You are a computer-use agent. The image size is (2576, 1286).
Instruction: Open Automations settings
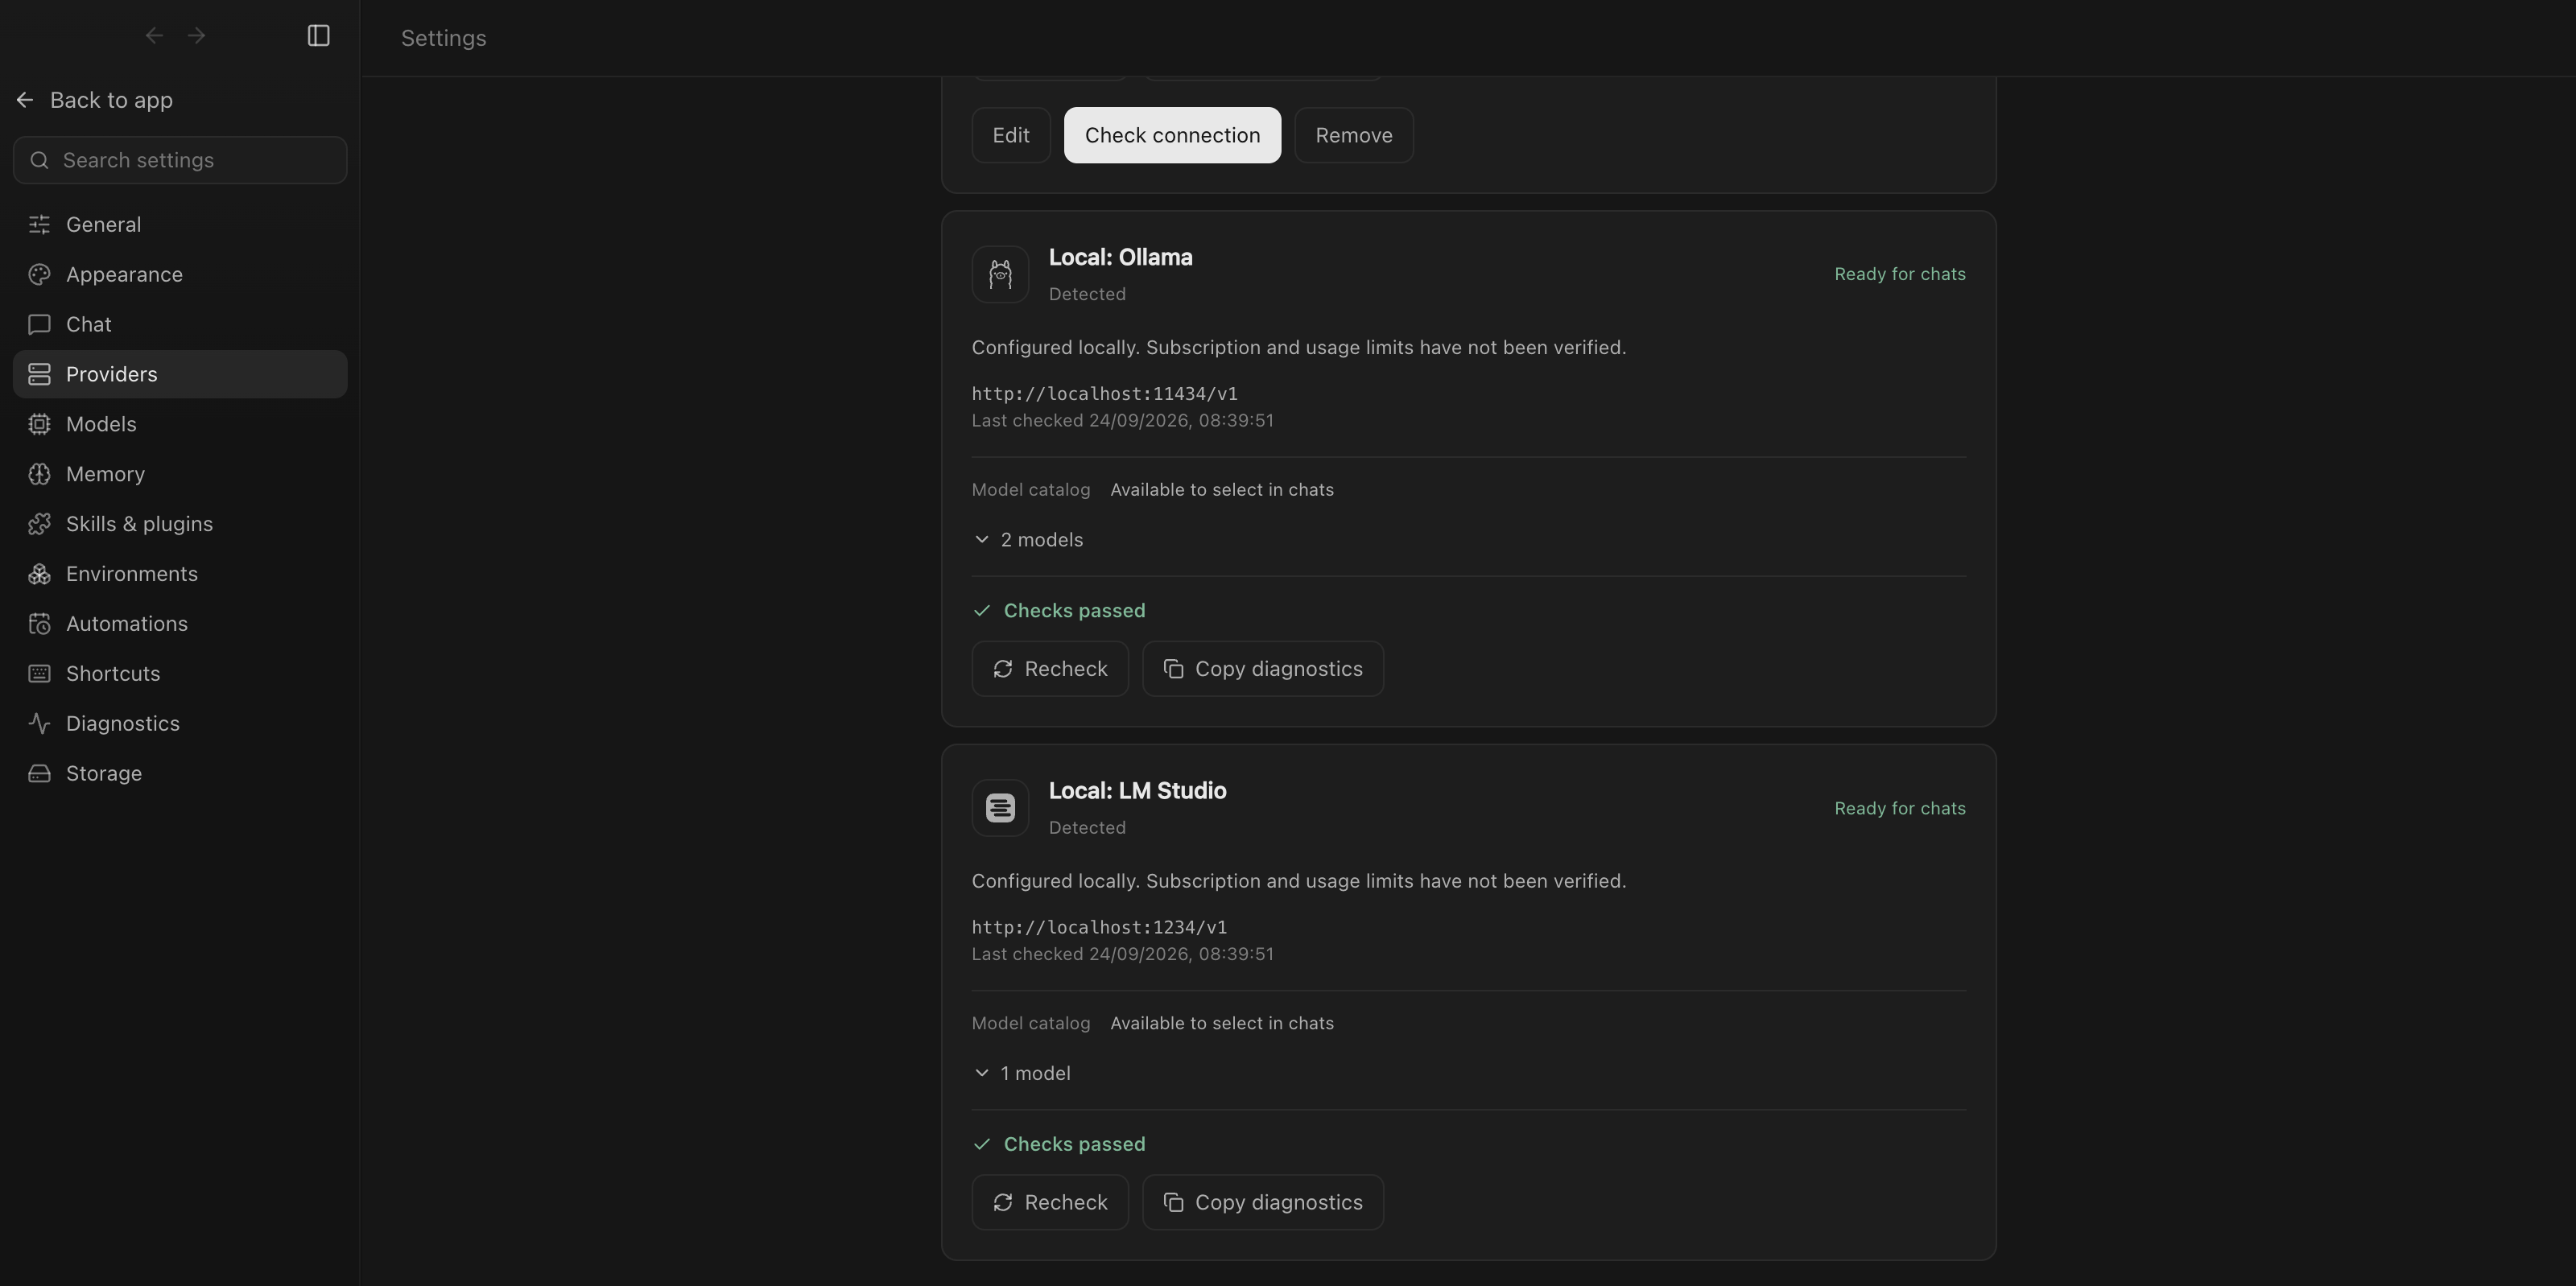tap(180, 624)
